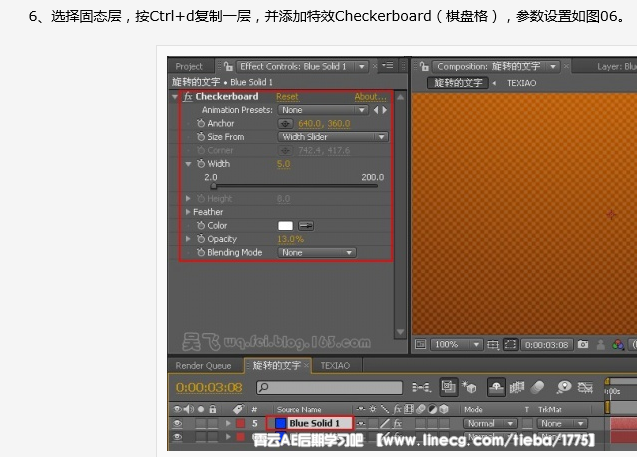Click the Anchor value 640.0
Image resolution: width=637 pixels, height=457 pixels.
(310, 123)
